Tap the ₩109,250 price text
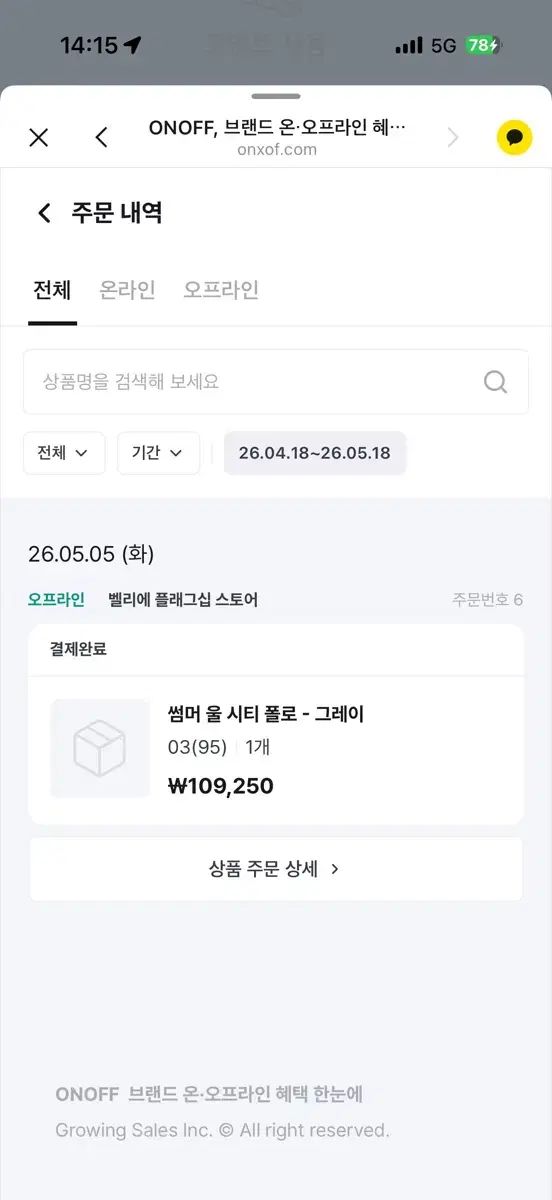The width and height of the screenshot is (552, 1200). tap(221, 786)
